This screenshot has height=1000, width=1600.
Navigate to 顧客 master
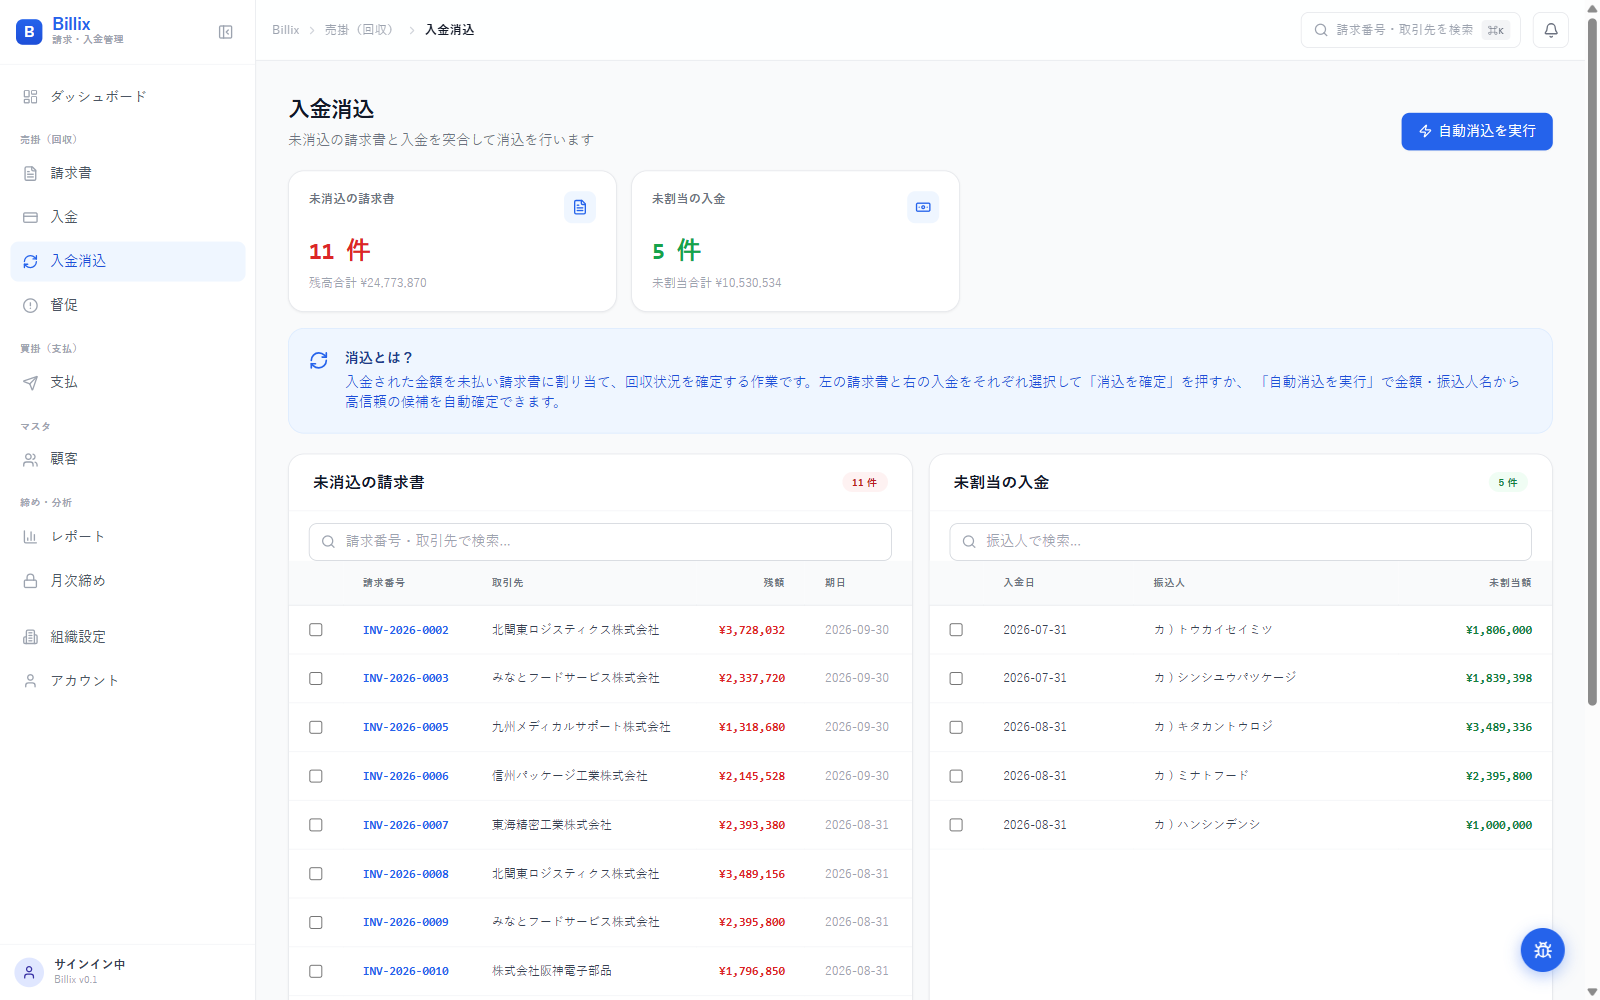128,459
